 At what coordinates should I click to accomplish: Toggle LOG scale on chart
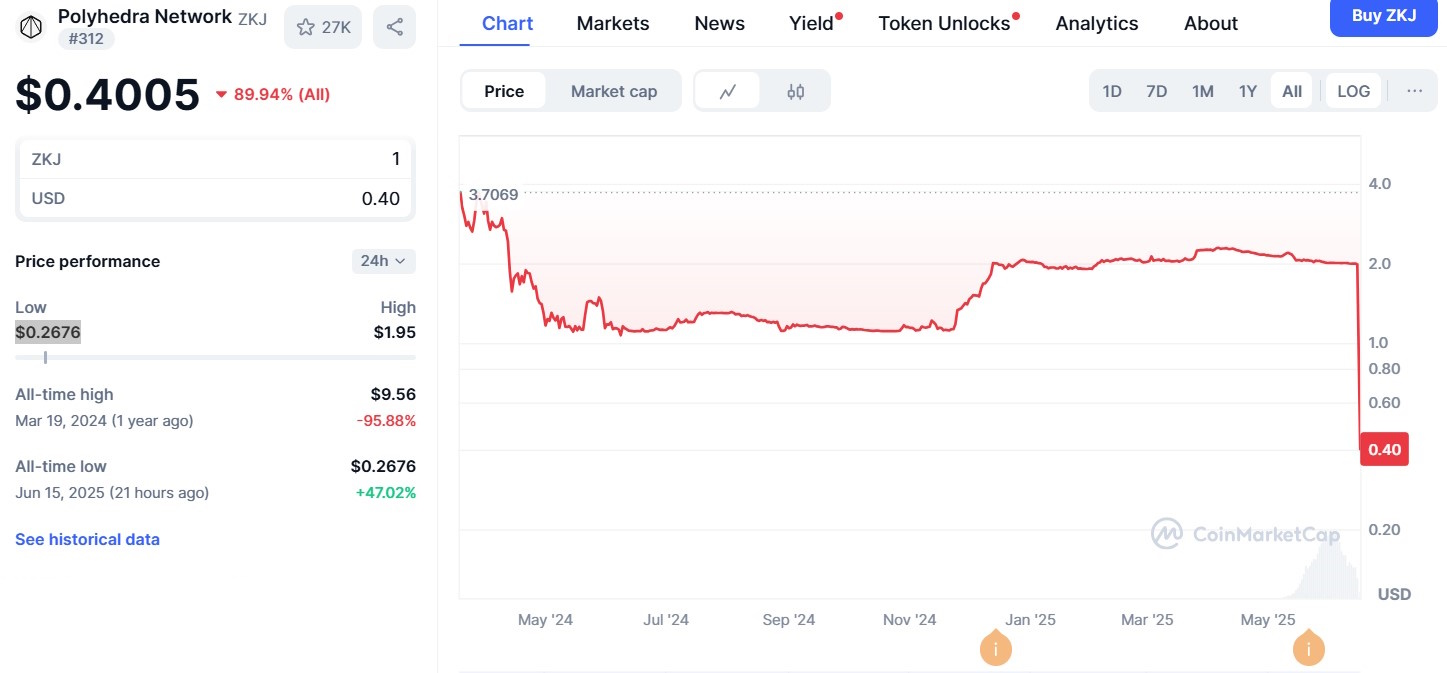[1353, 91]
